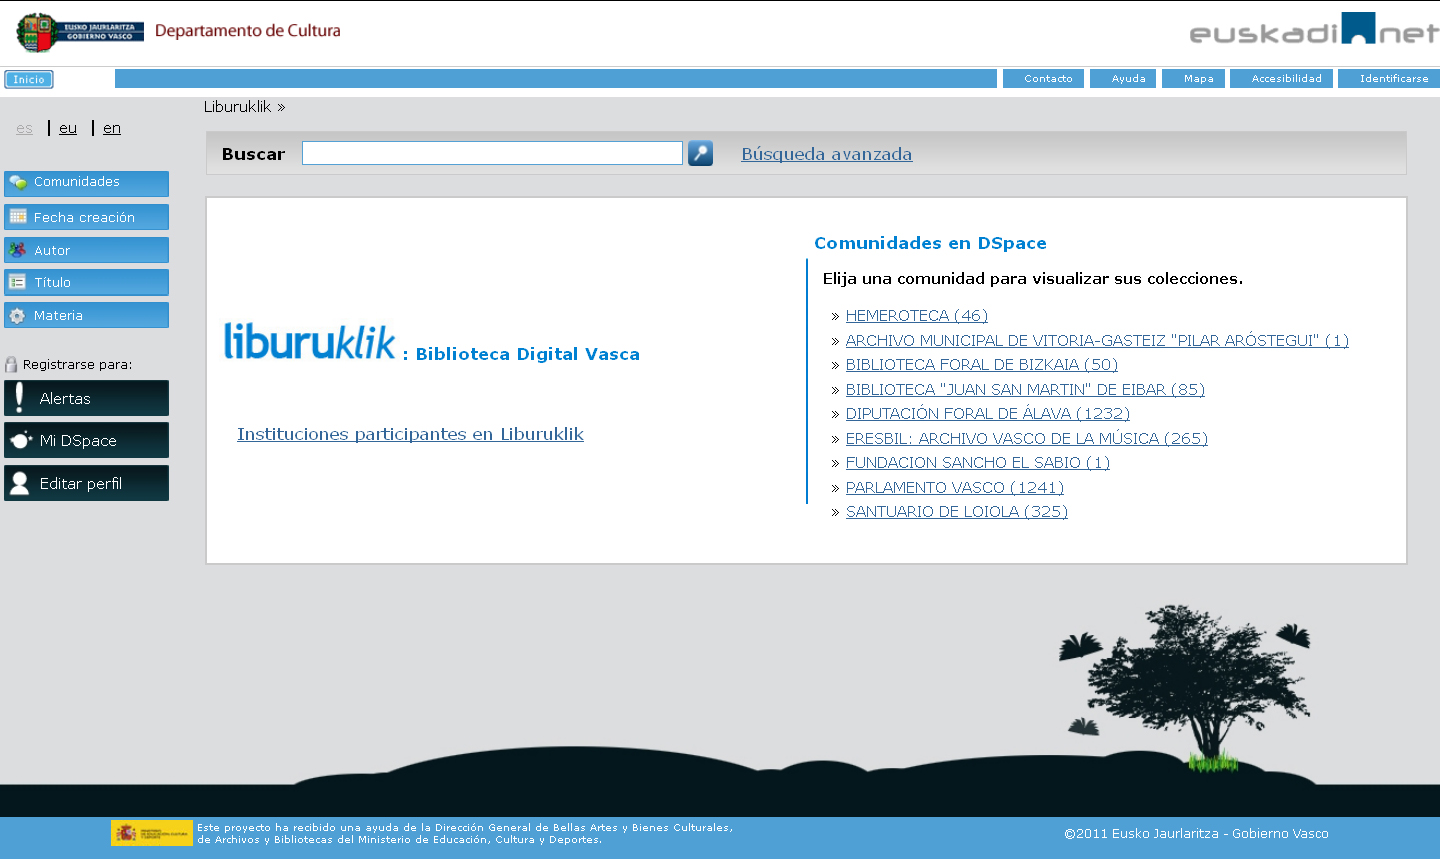Switch language to English (en)
The image size is (1440, 861).
pos(112,128)
